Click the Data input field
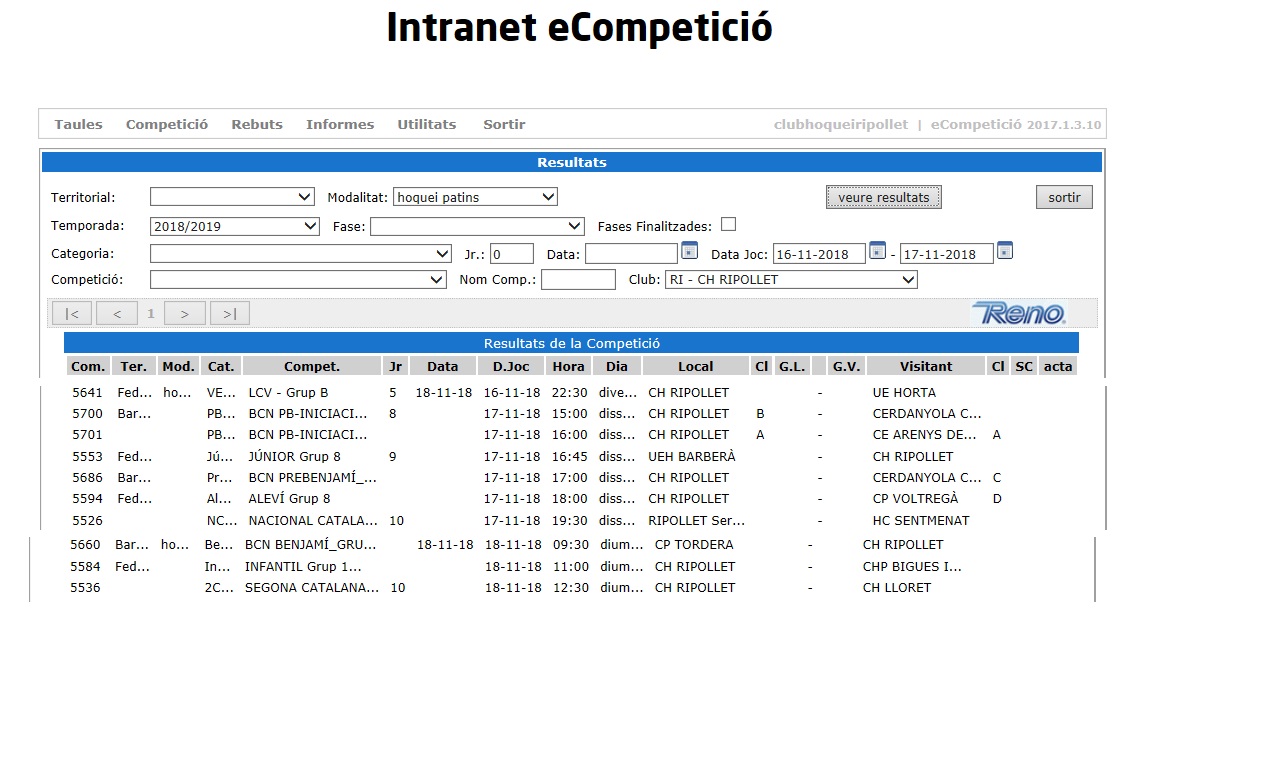This screenshot has height=763, width=1265. tap(631, 254)
